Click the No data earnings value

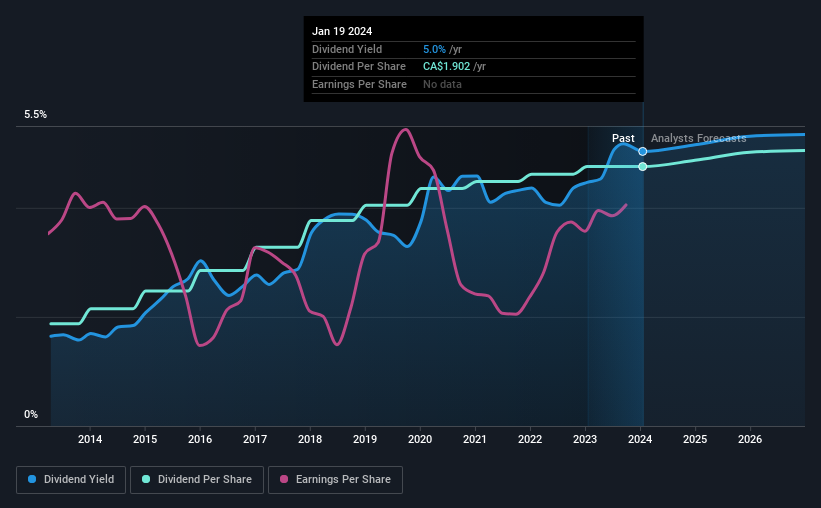point(442,84)
